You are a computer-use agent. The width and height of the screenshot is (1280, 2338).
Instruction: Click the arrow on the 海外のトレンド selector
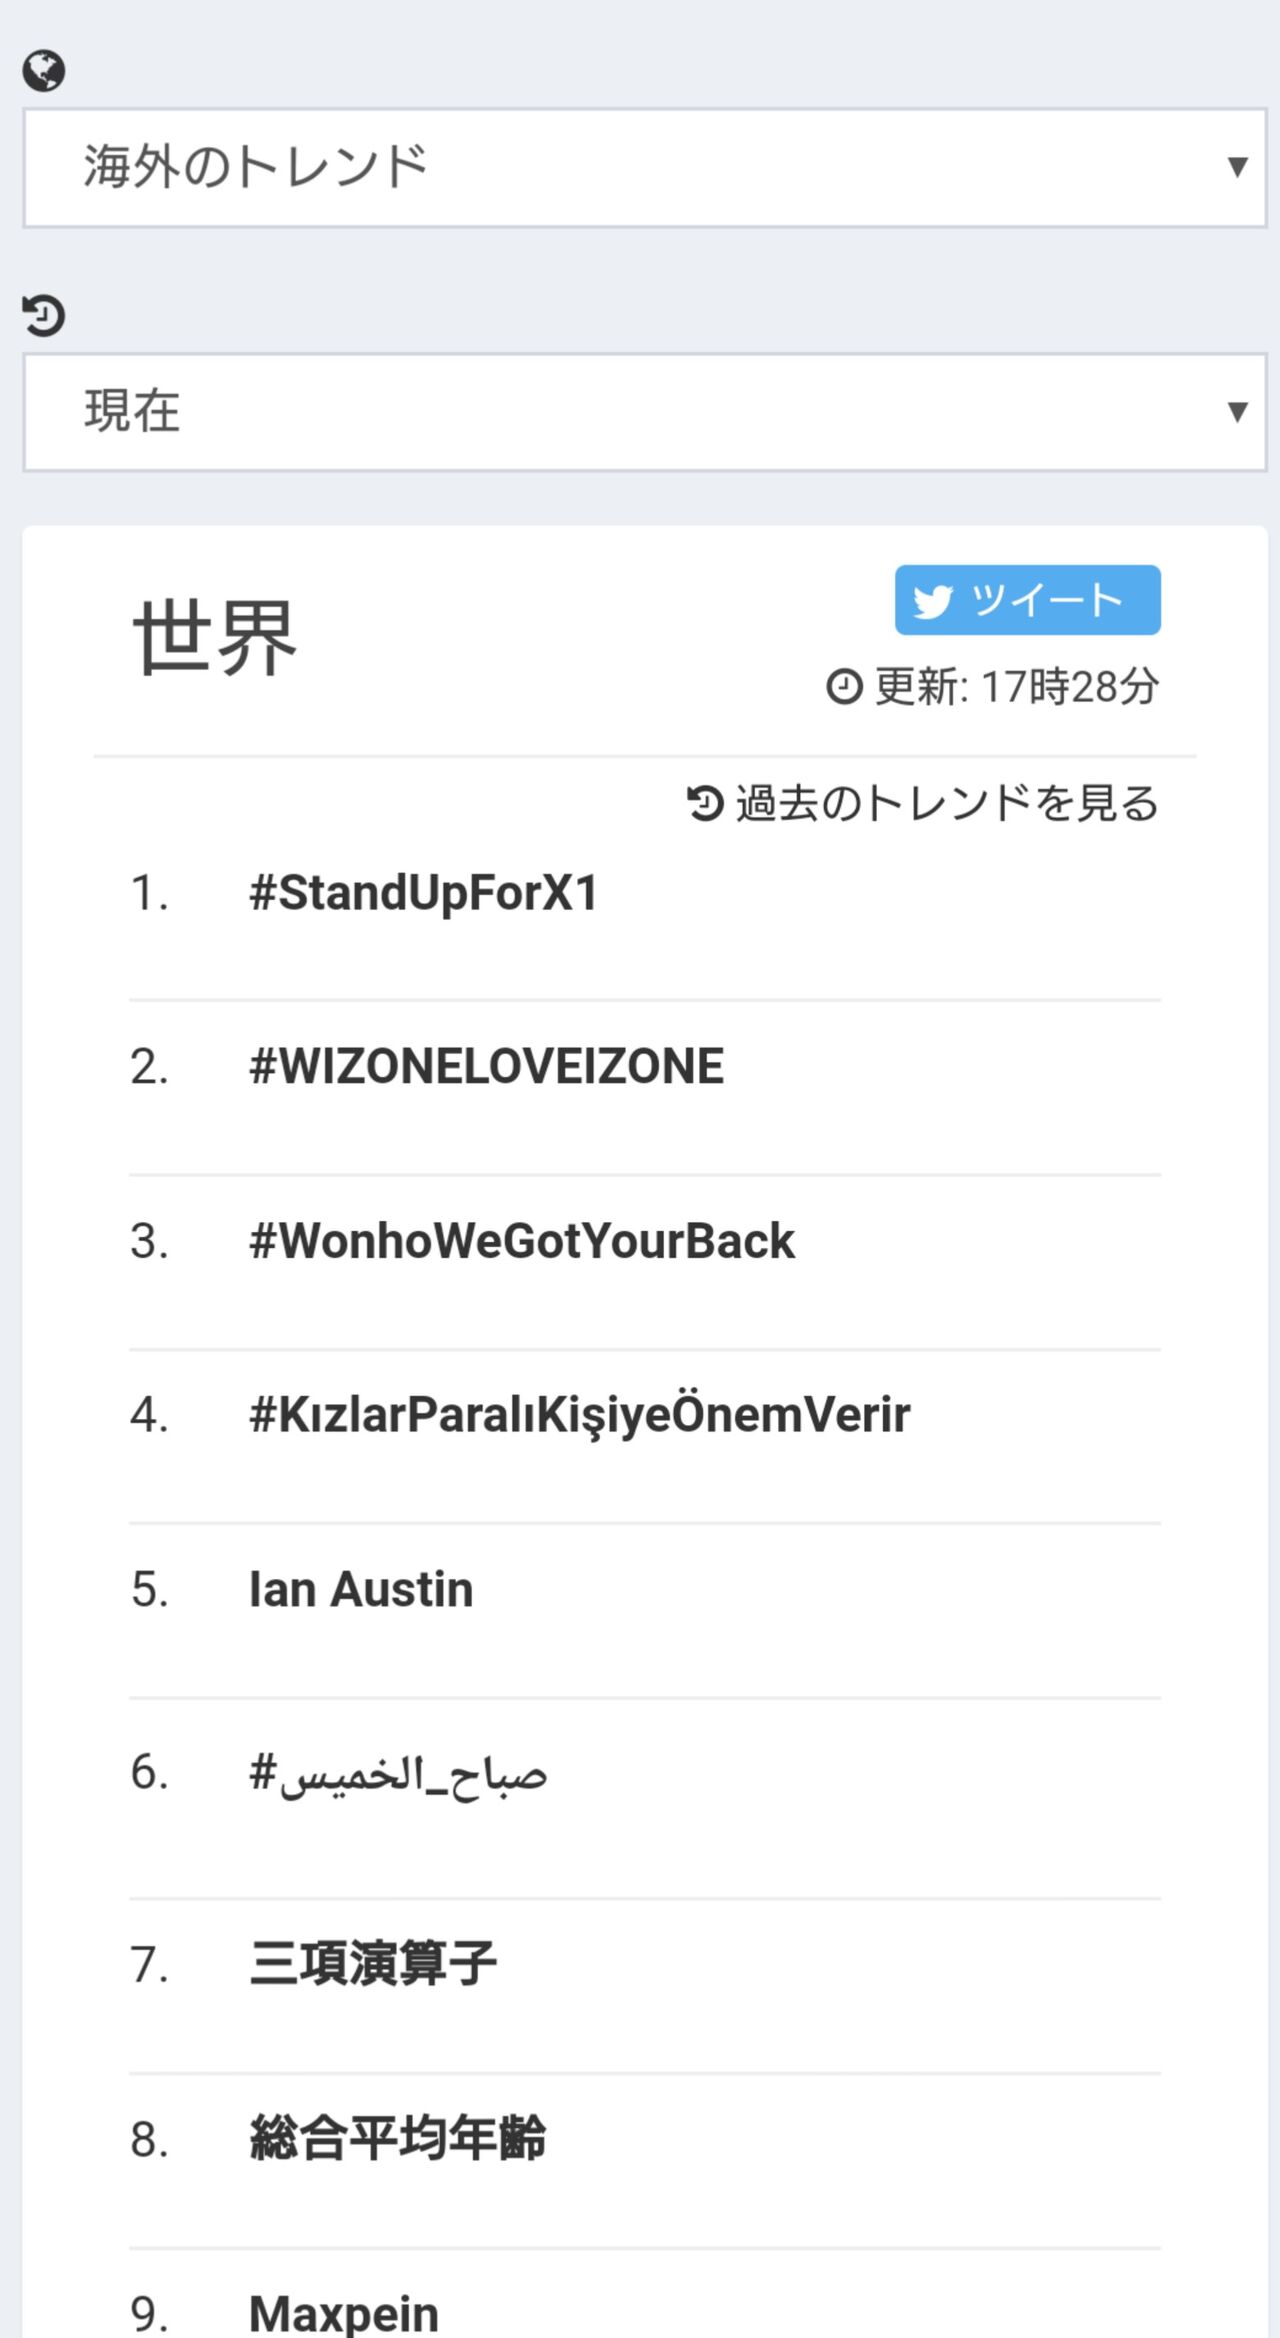pos(1237,167)
